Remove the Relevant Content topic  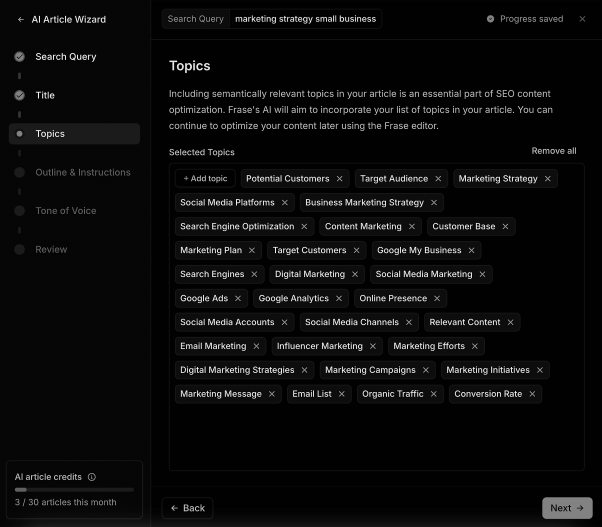point(510,322)
